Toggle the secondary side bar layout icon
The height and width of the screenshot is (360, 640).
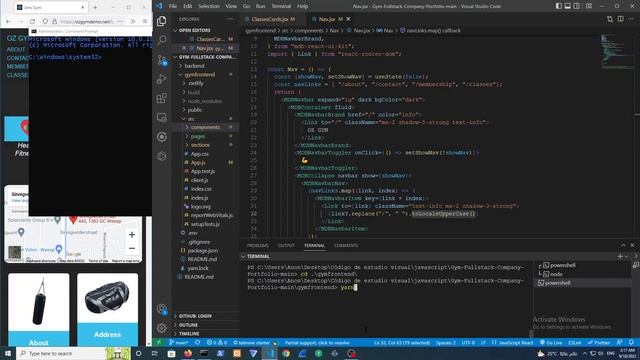pyautogui.click(x=576, y=6)
